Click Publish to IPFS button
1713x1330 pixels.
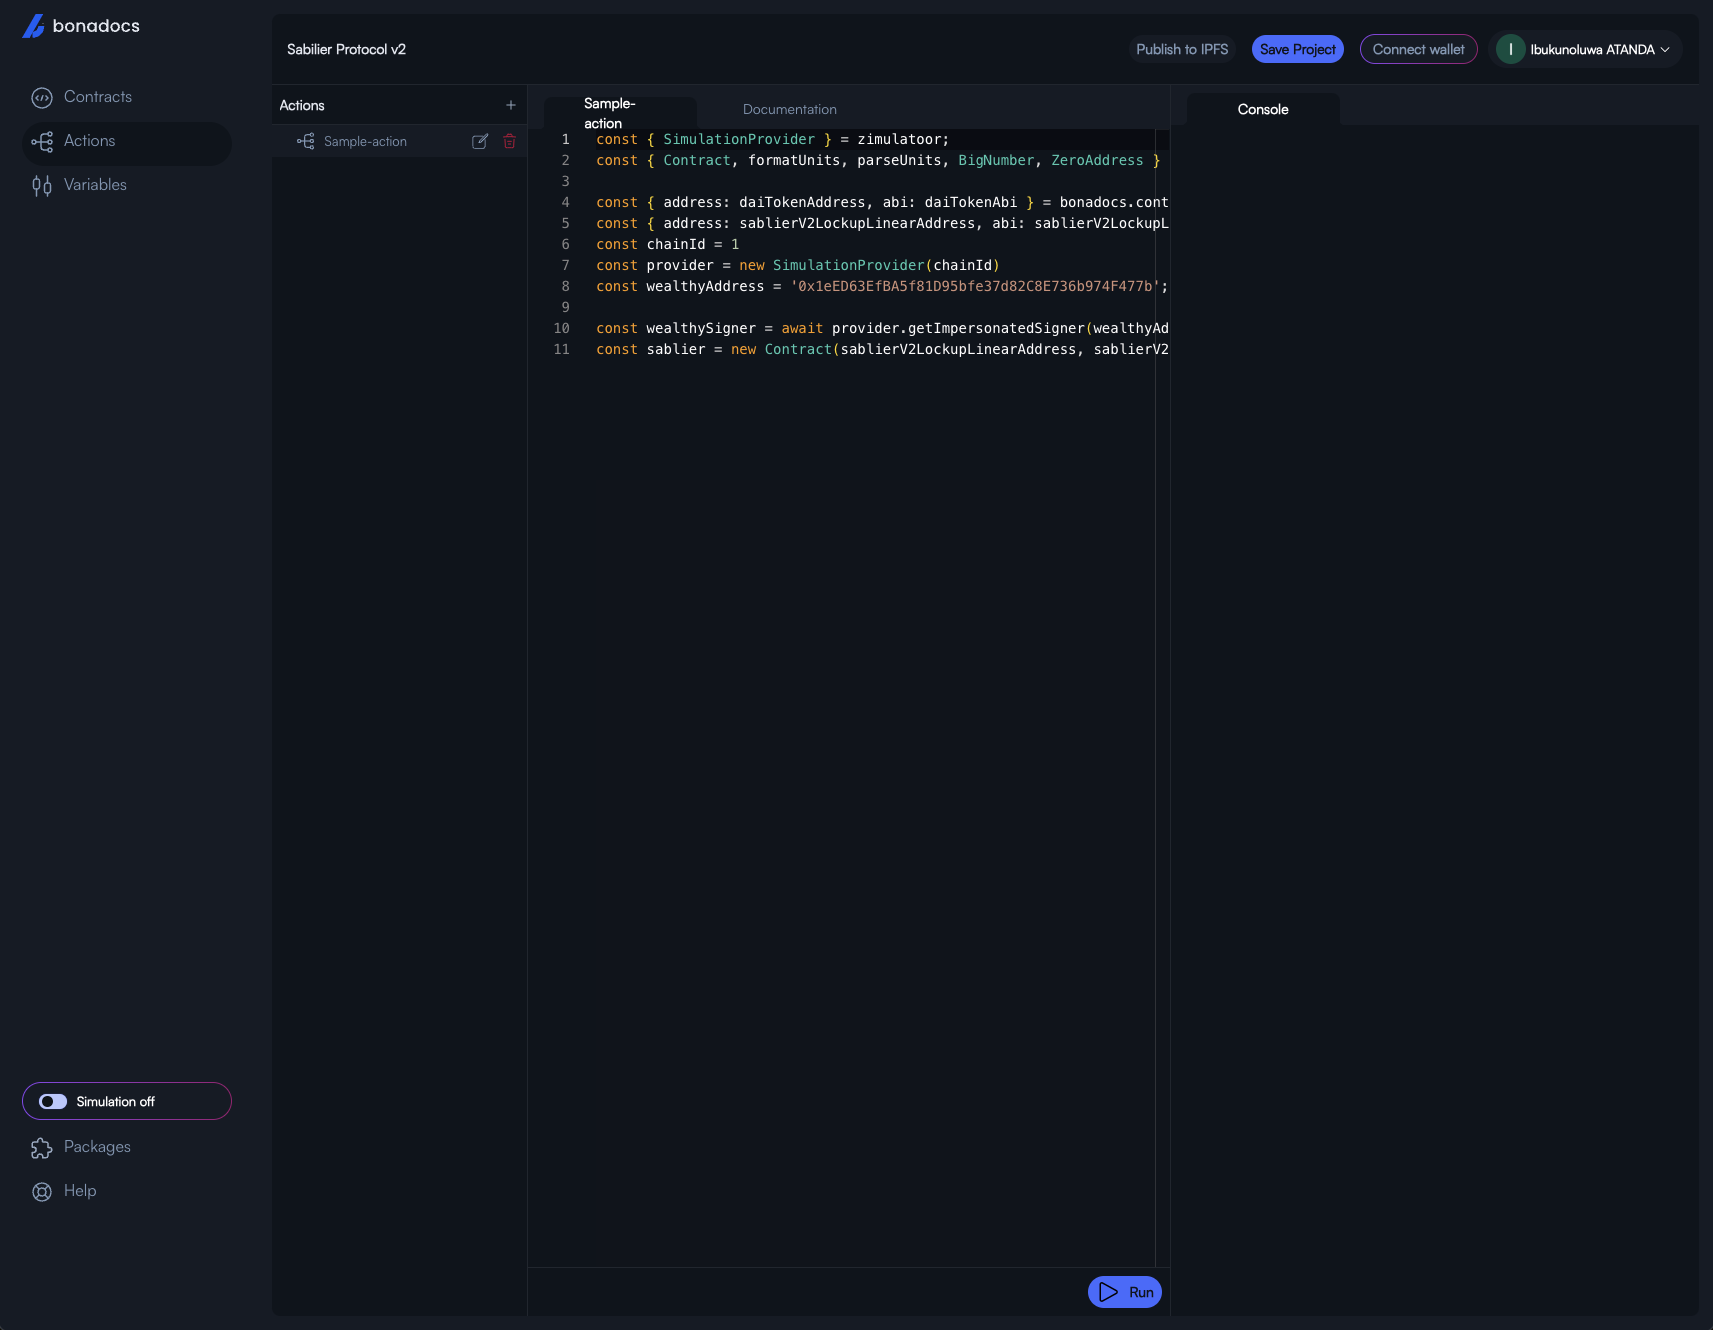click(1182, 49)
